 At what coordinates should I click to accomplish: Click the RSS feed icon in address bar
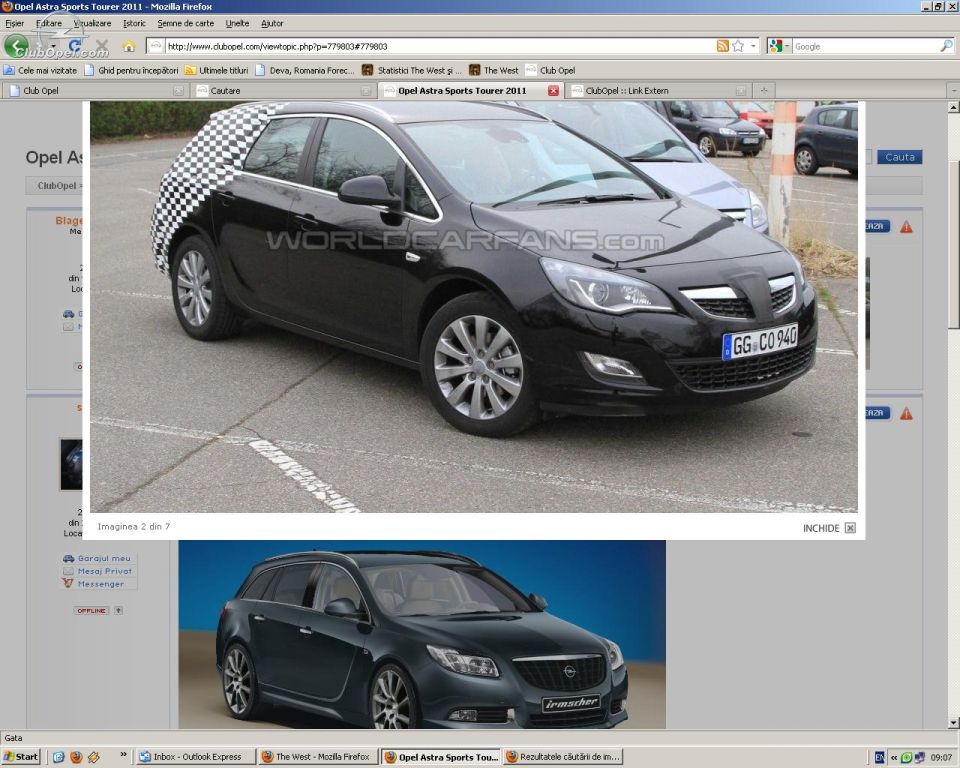click(x=722, y=46)
